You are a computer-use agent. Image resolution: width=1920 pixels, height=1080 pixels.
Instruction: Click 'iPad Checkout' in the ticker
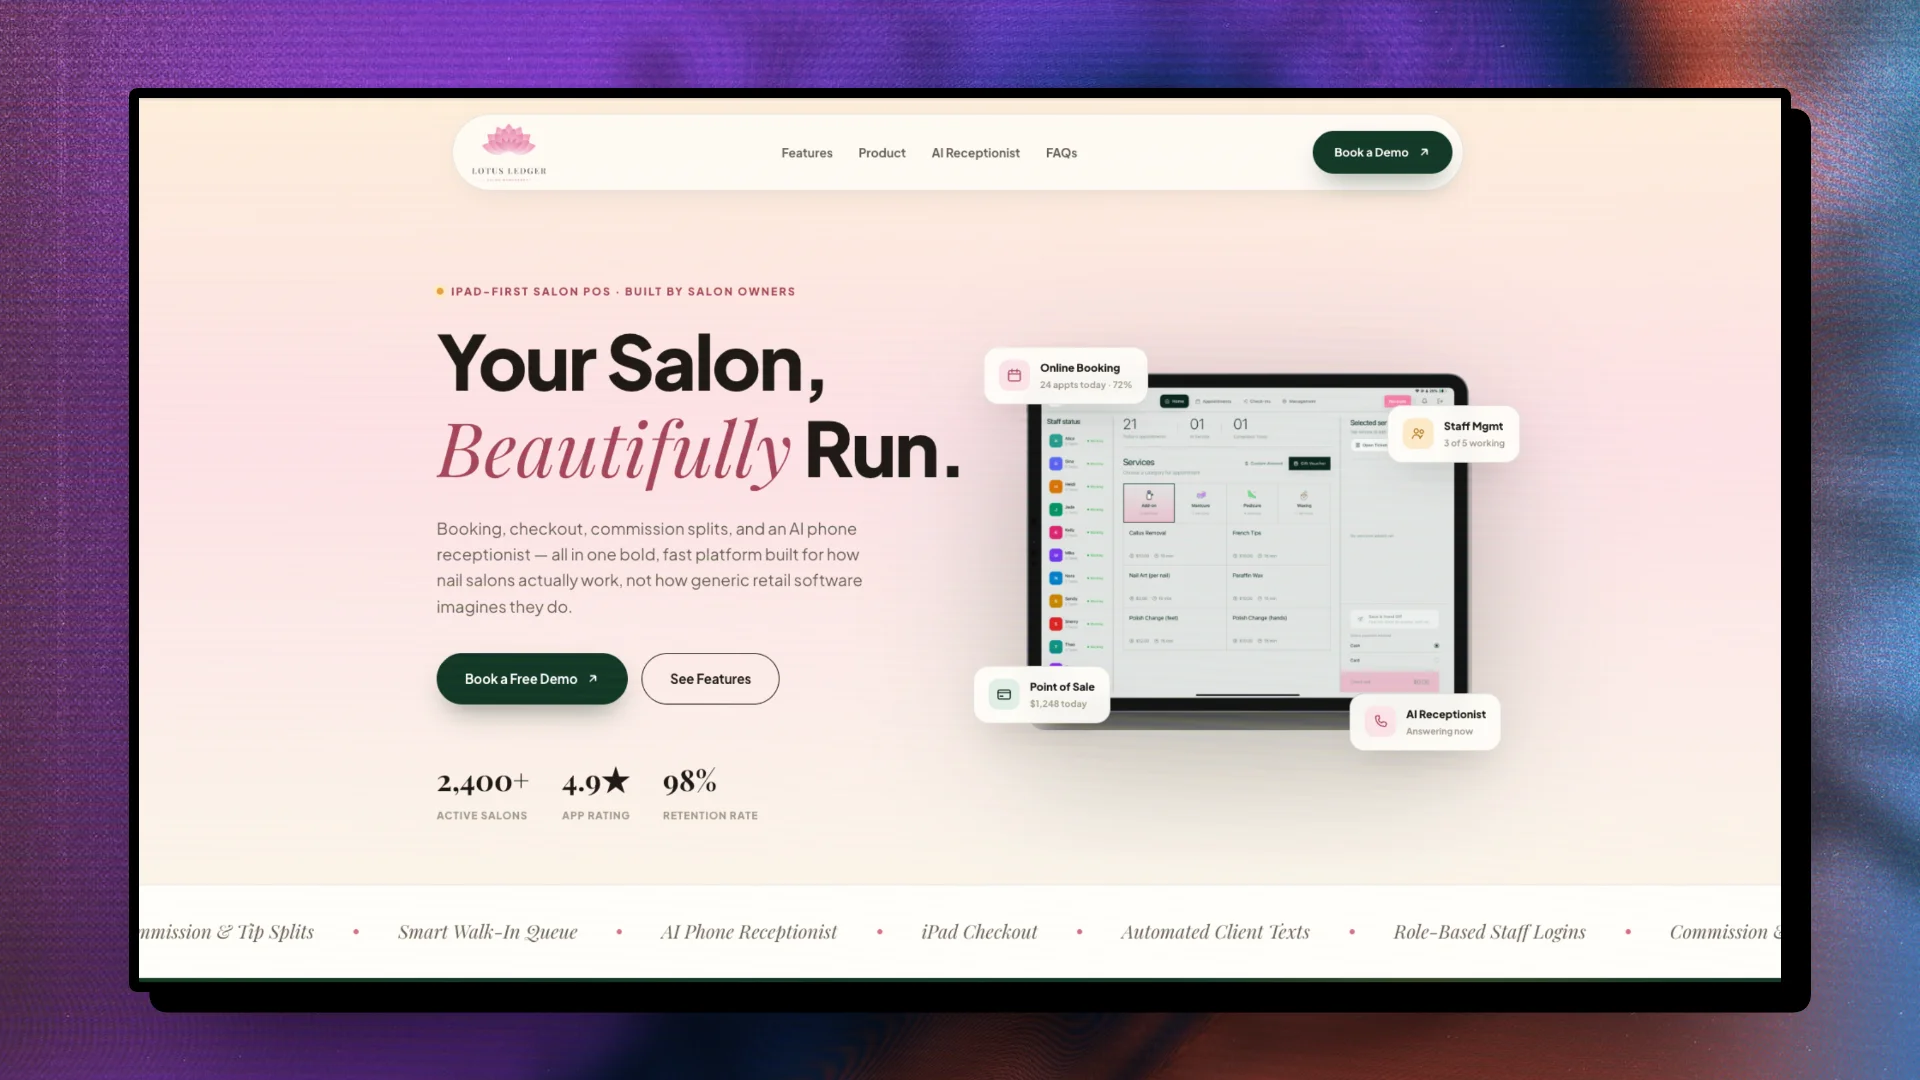pos(979,932)
